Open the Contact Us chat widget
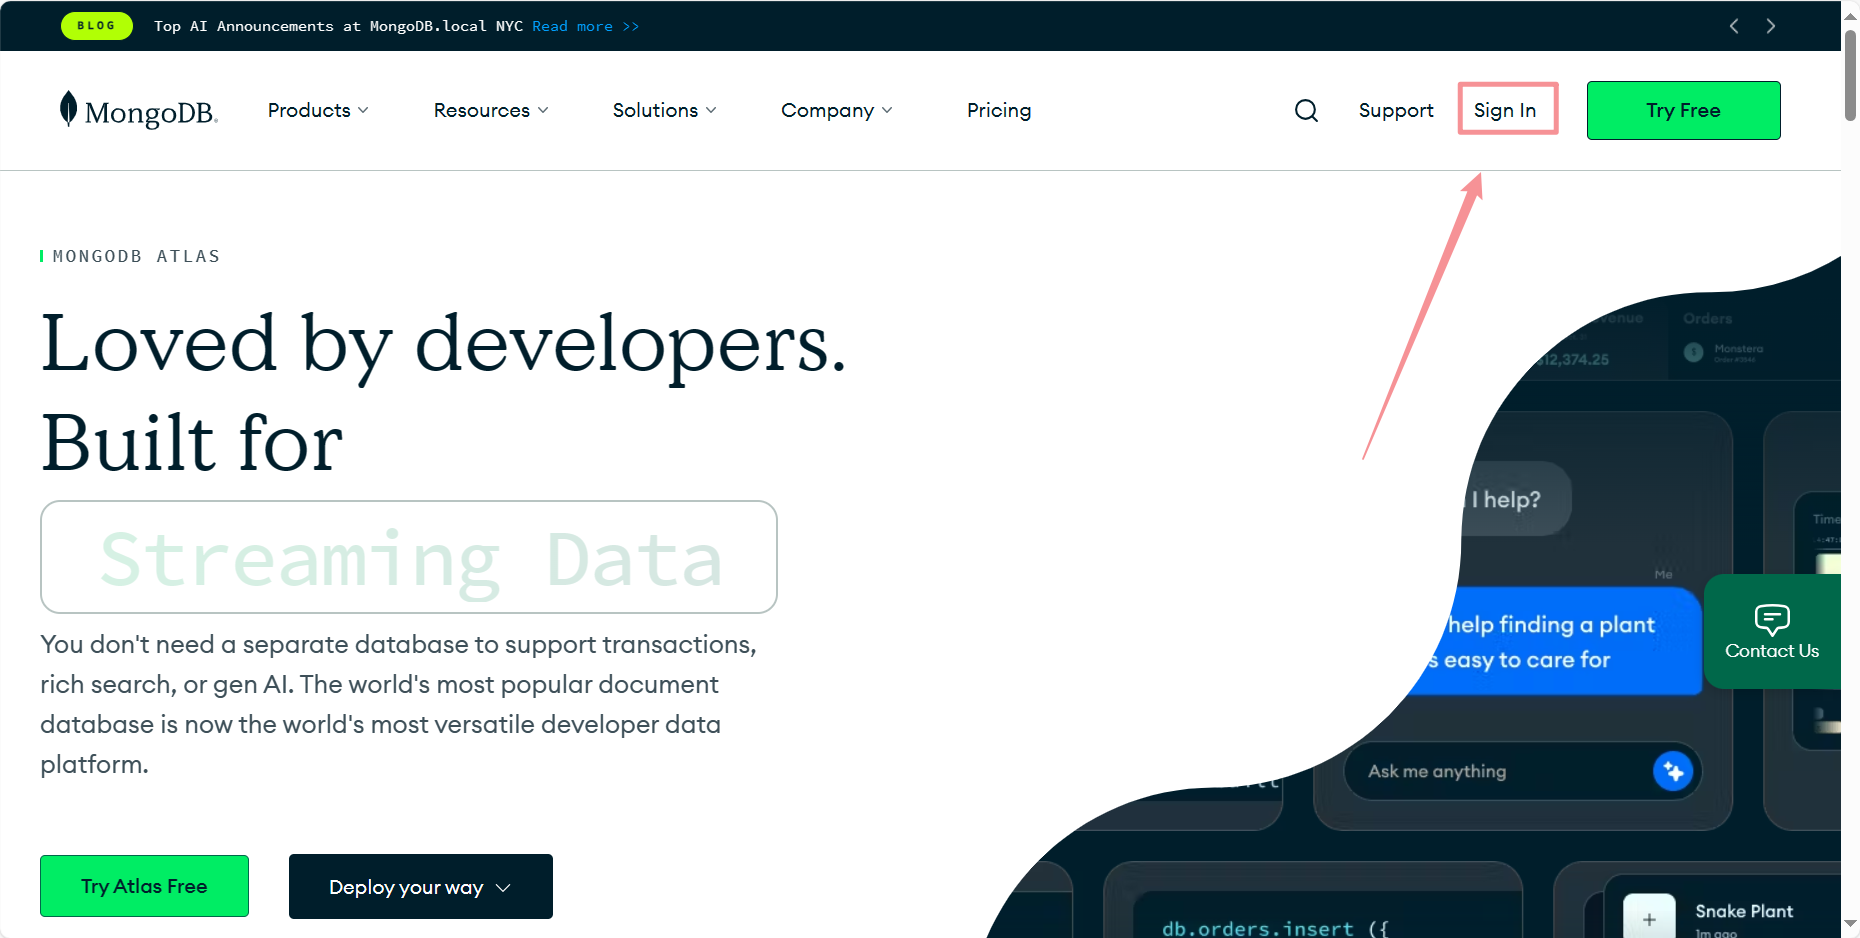 click(x=1771, y=632)
